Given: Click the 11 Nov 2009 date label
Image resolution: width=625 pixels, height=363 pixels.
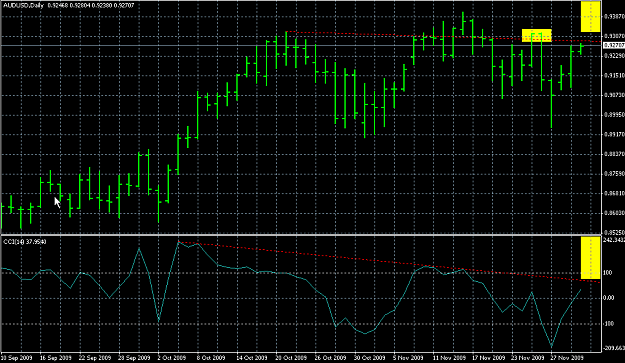Looking at the screenshot, I should (x=449, y=358).
